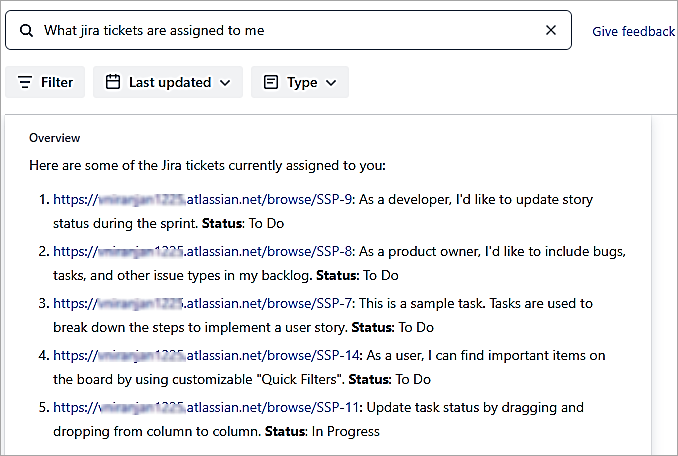
Task: Open the SSP-7 ticket link
Action: [x=202, y=303]
